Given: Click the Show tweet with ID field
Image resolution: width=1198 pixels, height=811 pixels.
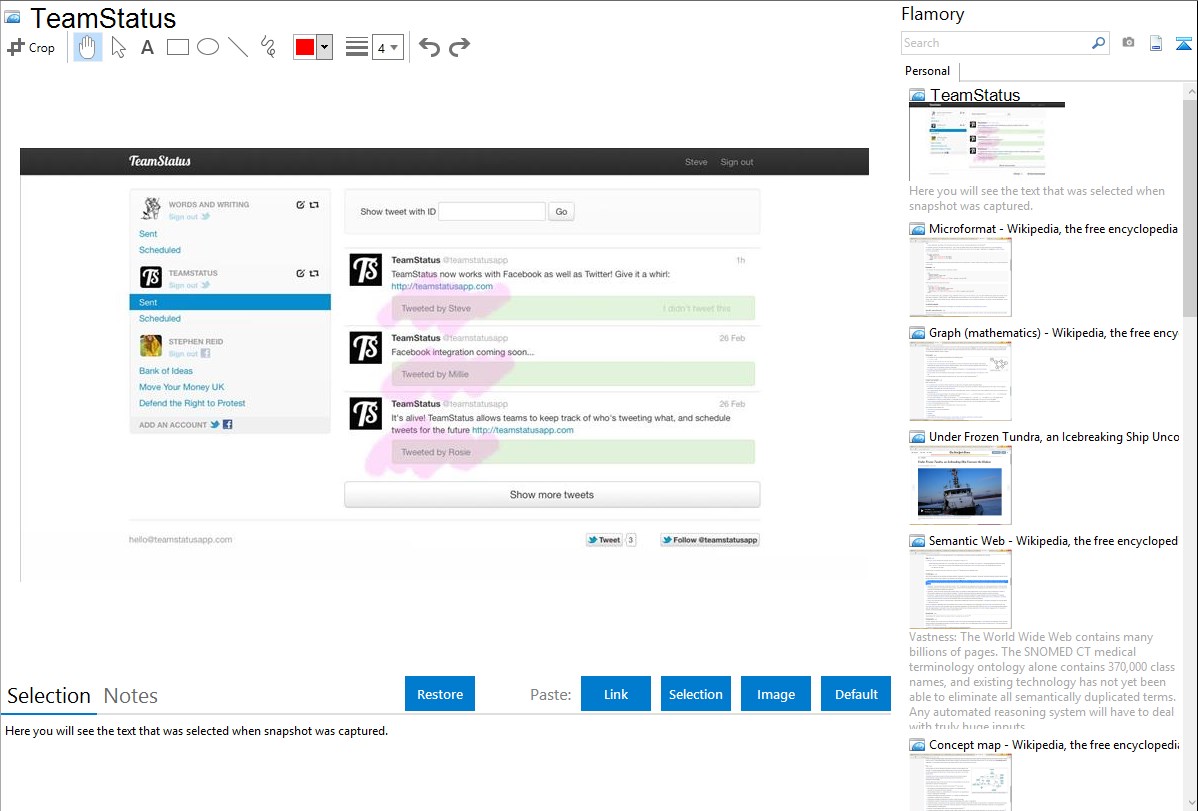Looking at the screenshot, I should (x=492, y=212).
